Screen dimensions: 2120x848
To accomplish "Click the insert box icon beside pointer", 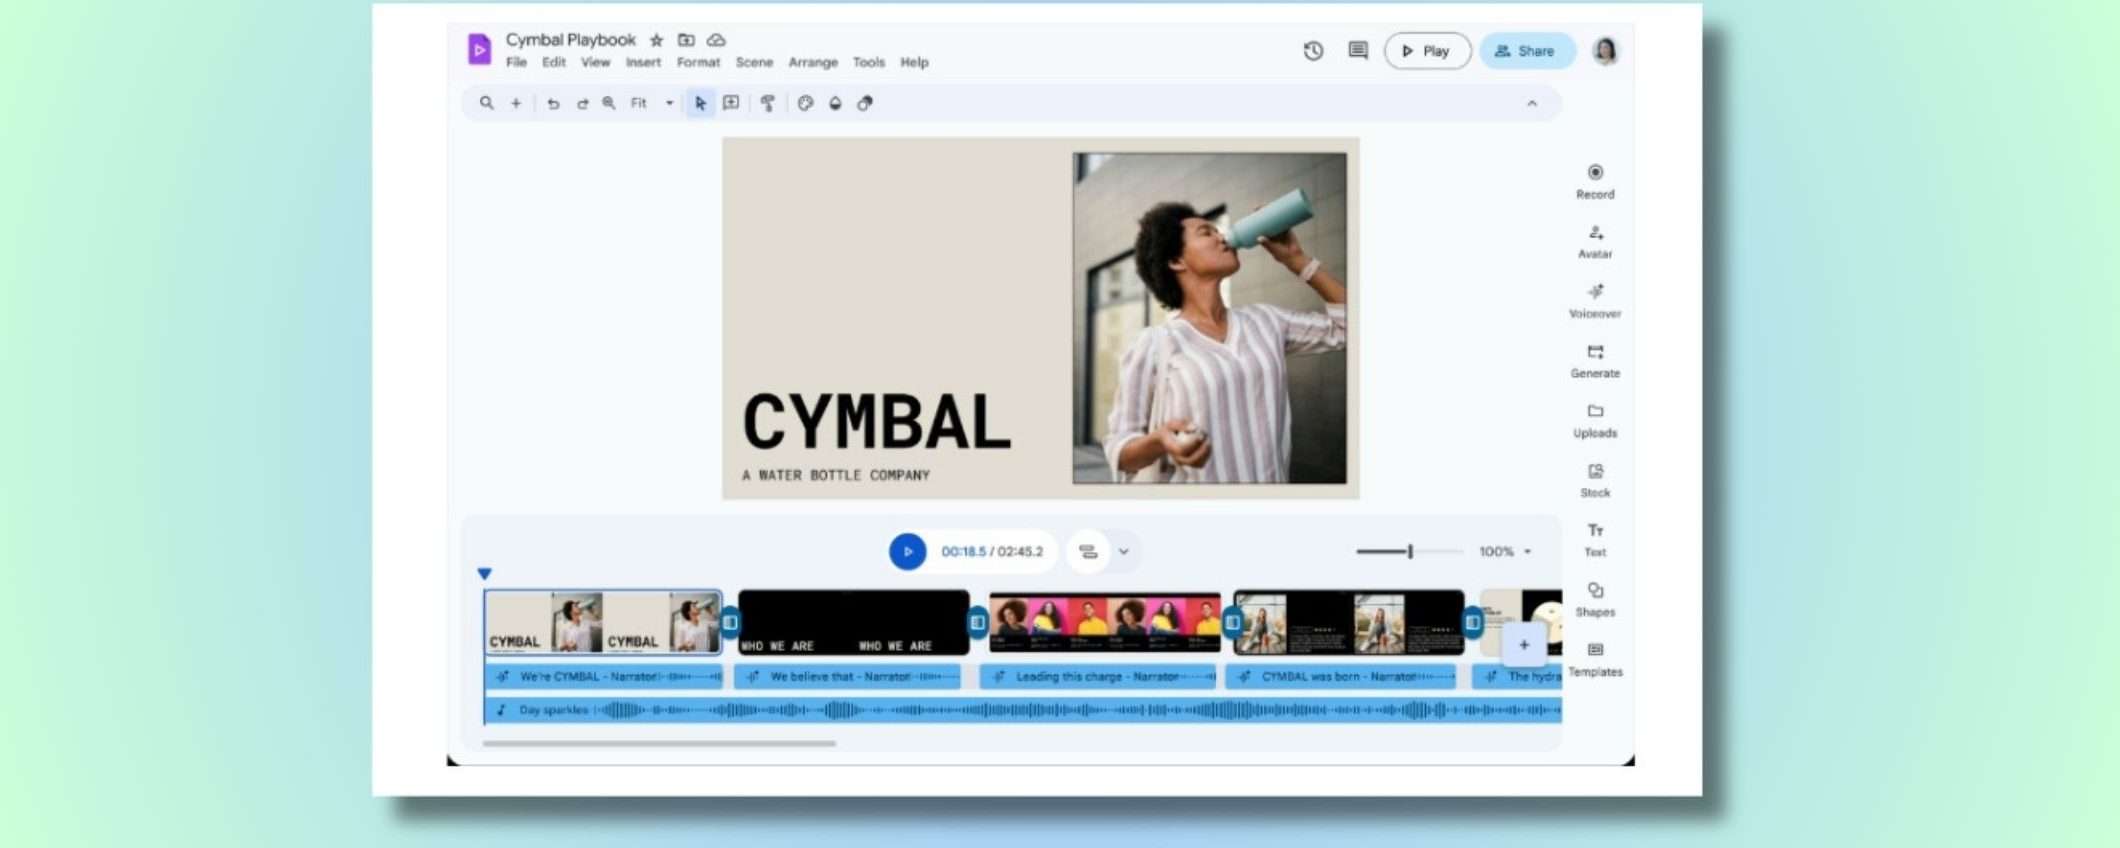I will 731,103.
